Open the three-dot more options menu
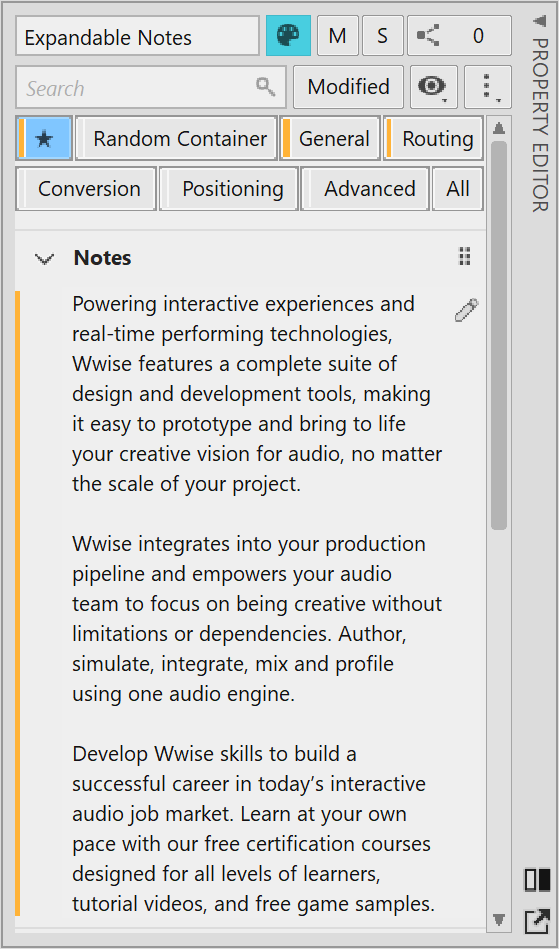The image size is (559, 949). coord(488,87)
